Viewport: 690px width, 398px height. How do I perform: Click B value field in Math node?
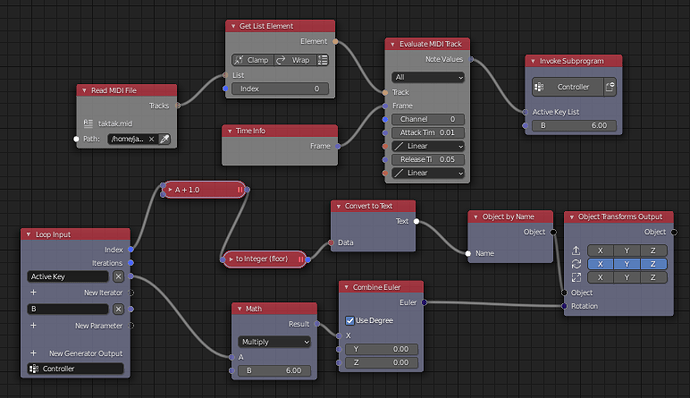coord(275,371)
